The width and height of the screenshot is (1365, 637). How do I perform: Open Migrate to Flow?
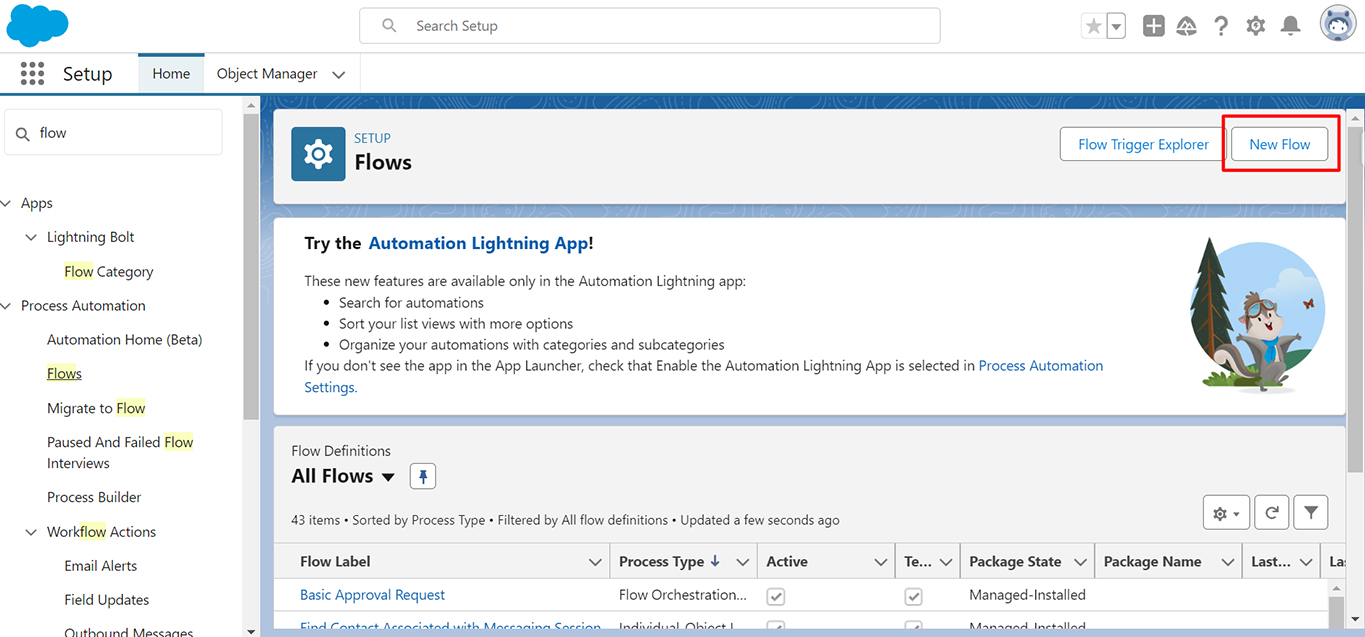(96, 408)
